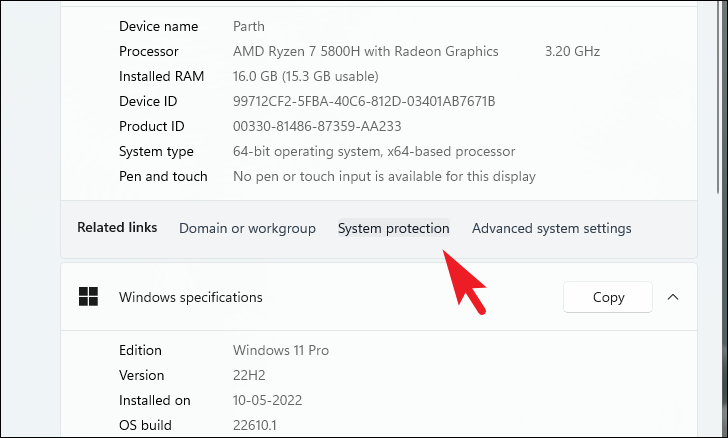
Task: Select the device name value Parth
Action: (249, 26)
